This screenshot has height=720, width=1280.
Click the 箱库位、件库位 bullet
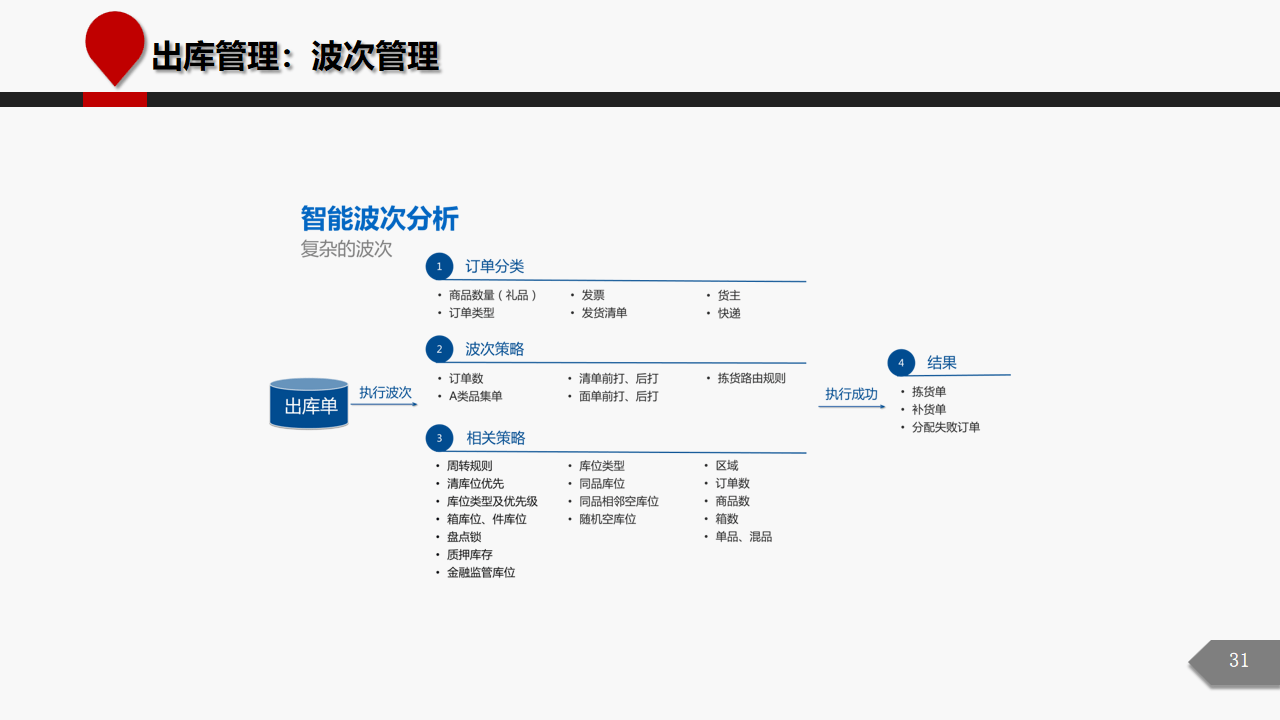(487, 520)
